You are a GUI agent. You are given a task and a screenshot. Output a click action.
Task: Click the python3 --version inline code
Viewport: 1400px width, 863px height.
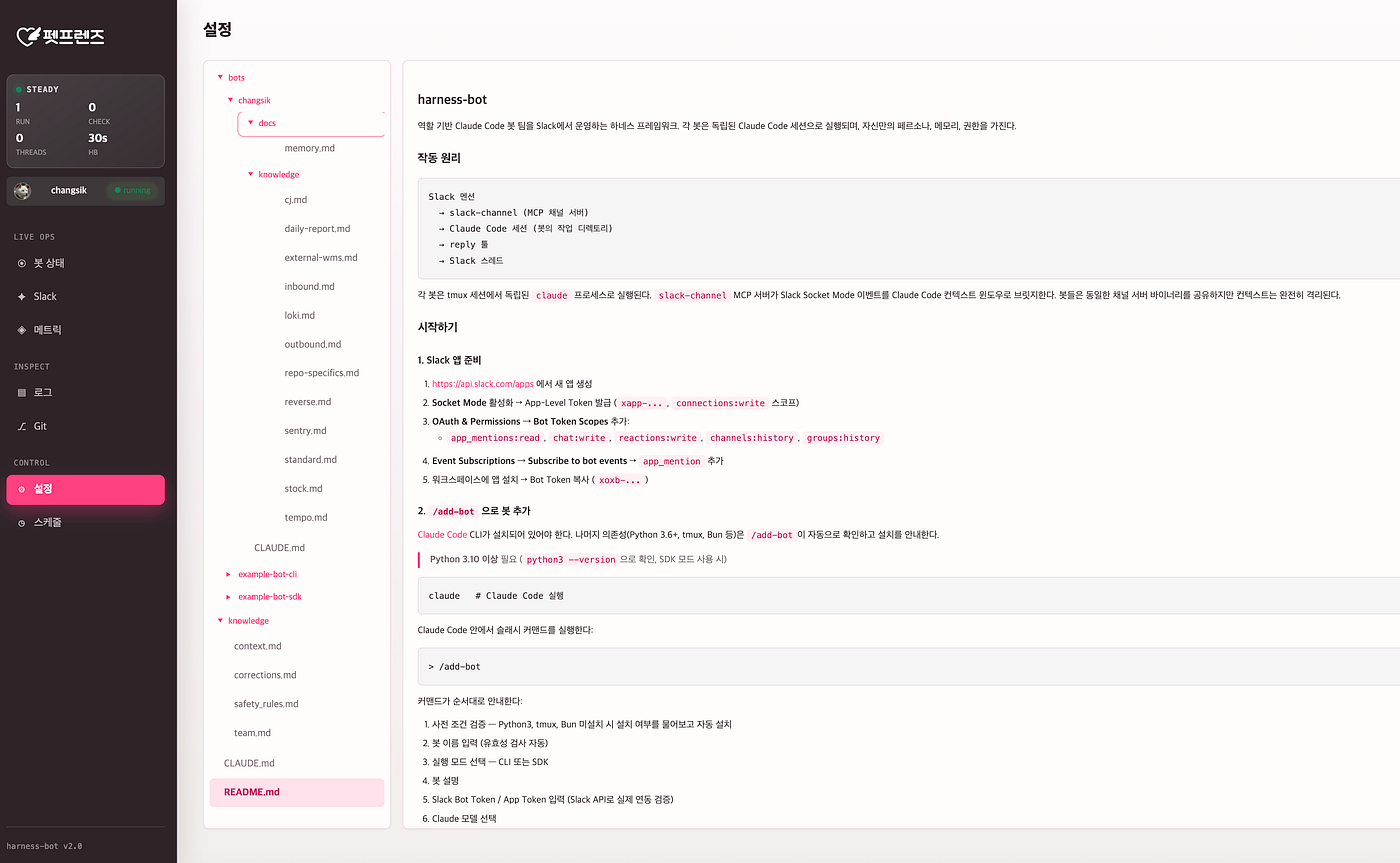tap(571, 560)
